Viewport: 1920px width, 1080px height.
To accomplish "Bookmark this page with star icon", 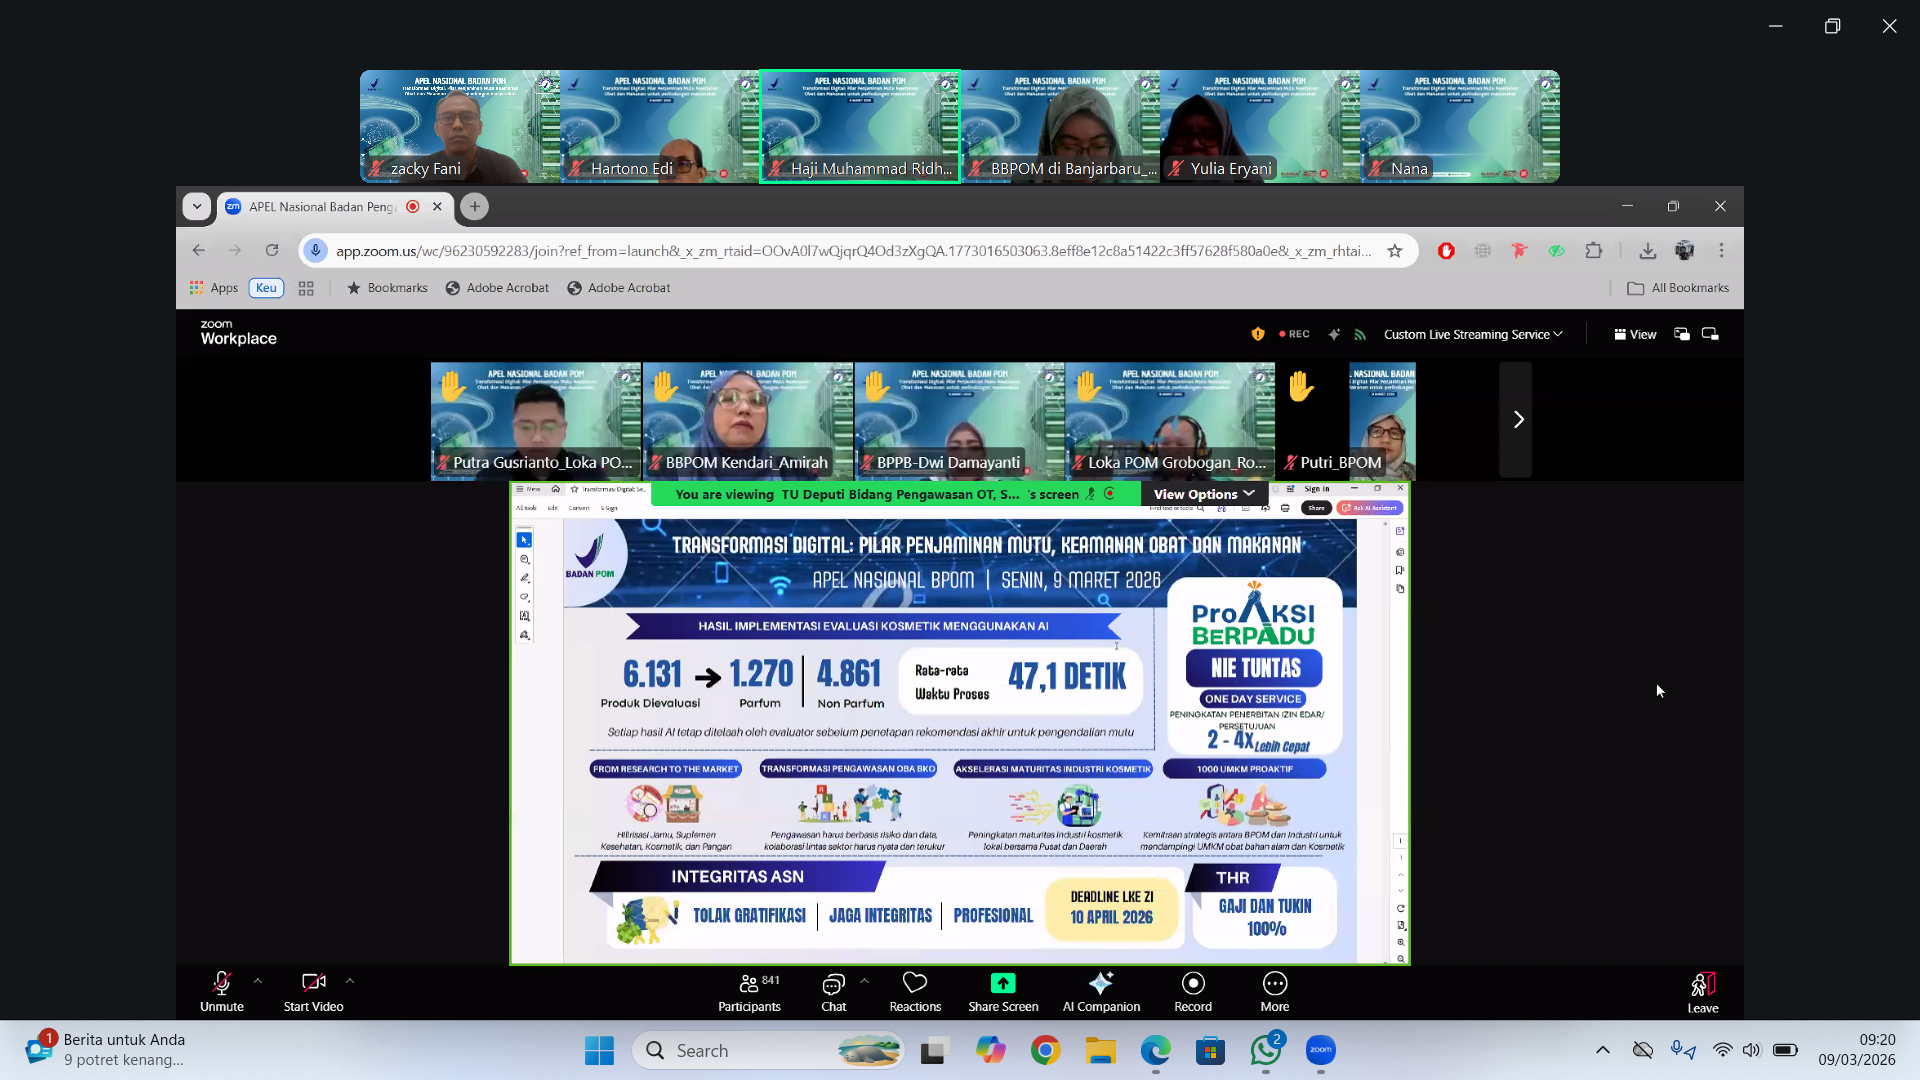I will click(1395, 251).
